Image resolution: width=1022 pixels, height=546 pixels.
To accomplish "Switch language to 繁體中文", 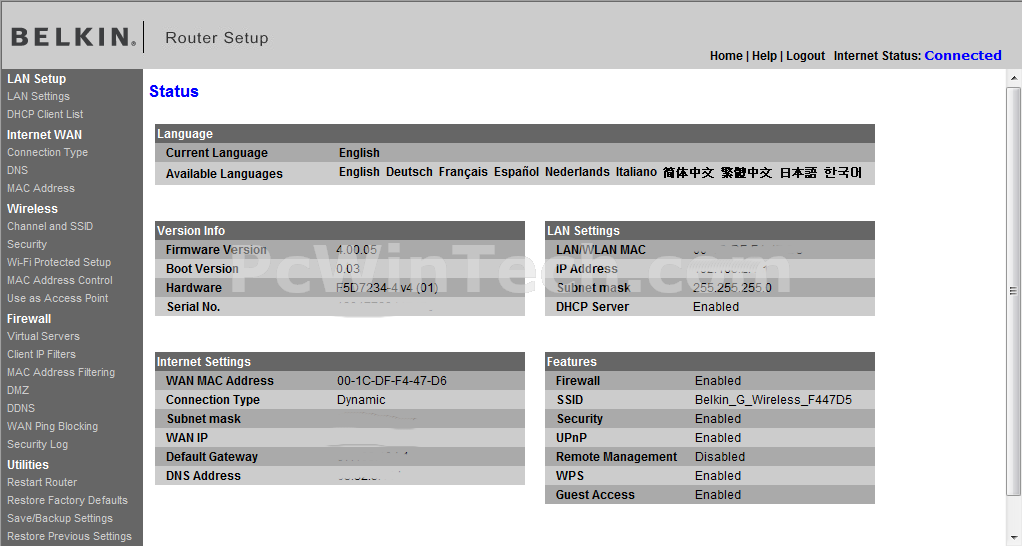I will tap(746, 173).
